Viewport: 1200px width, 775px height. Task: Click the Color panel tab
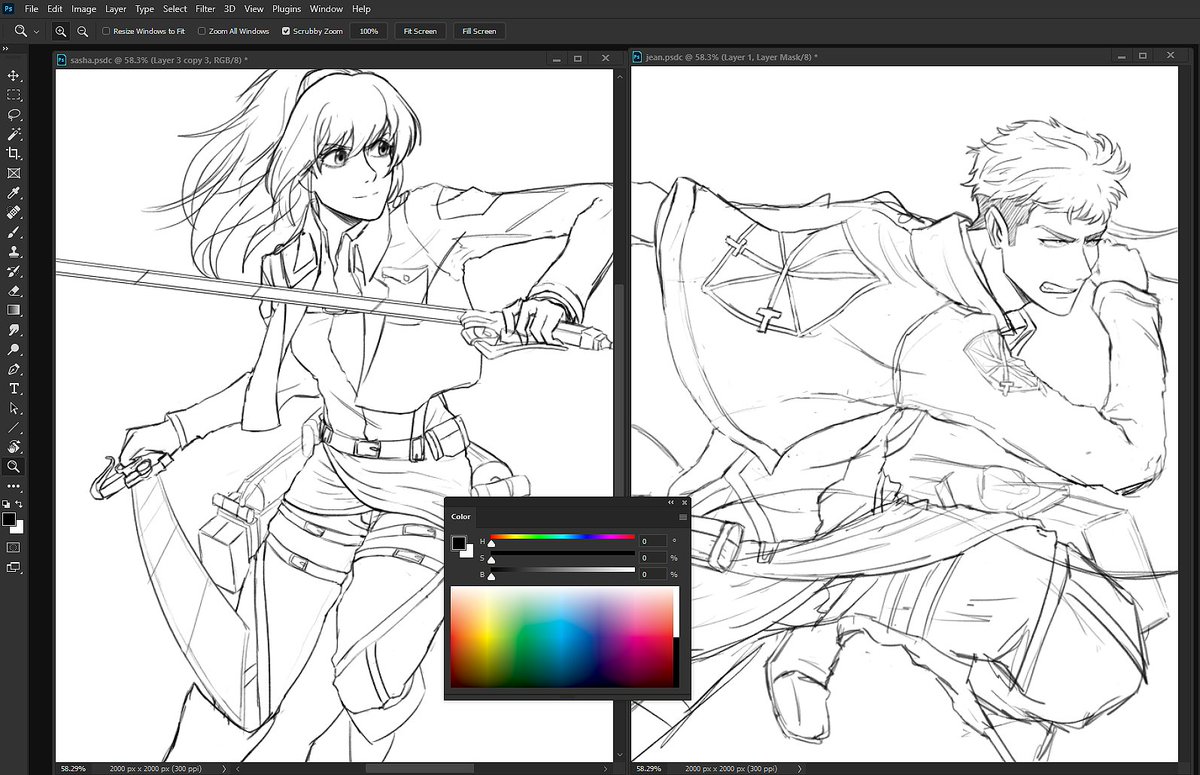tap(461, 517)
